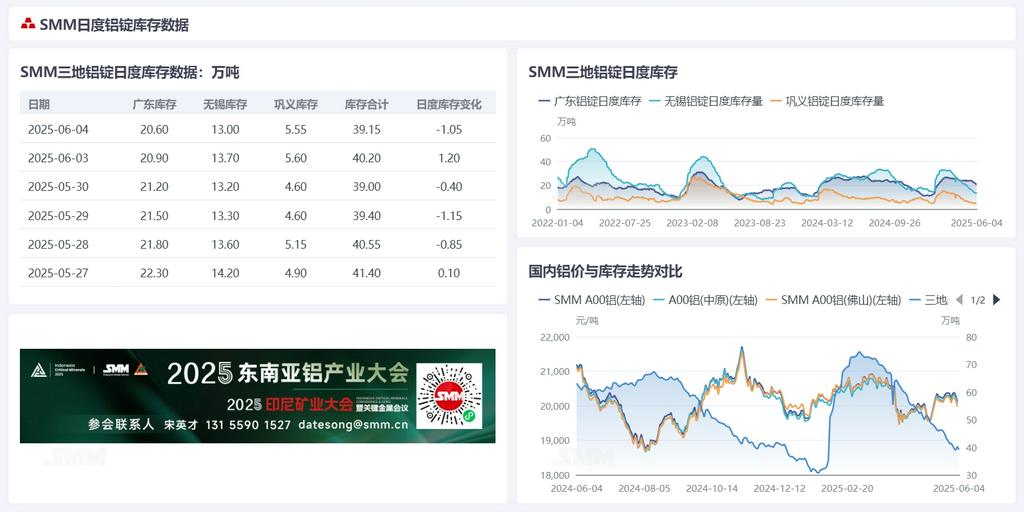Toggle A00铝(中原)(左轴) legend series

[x=705, y=300]
